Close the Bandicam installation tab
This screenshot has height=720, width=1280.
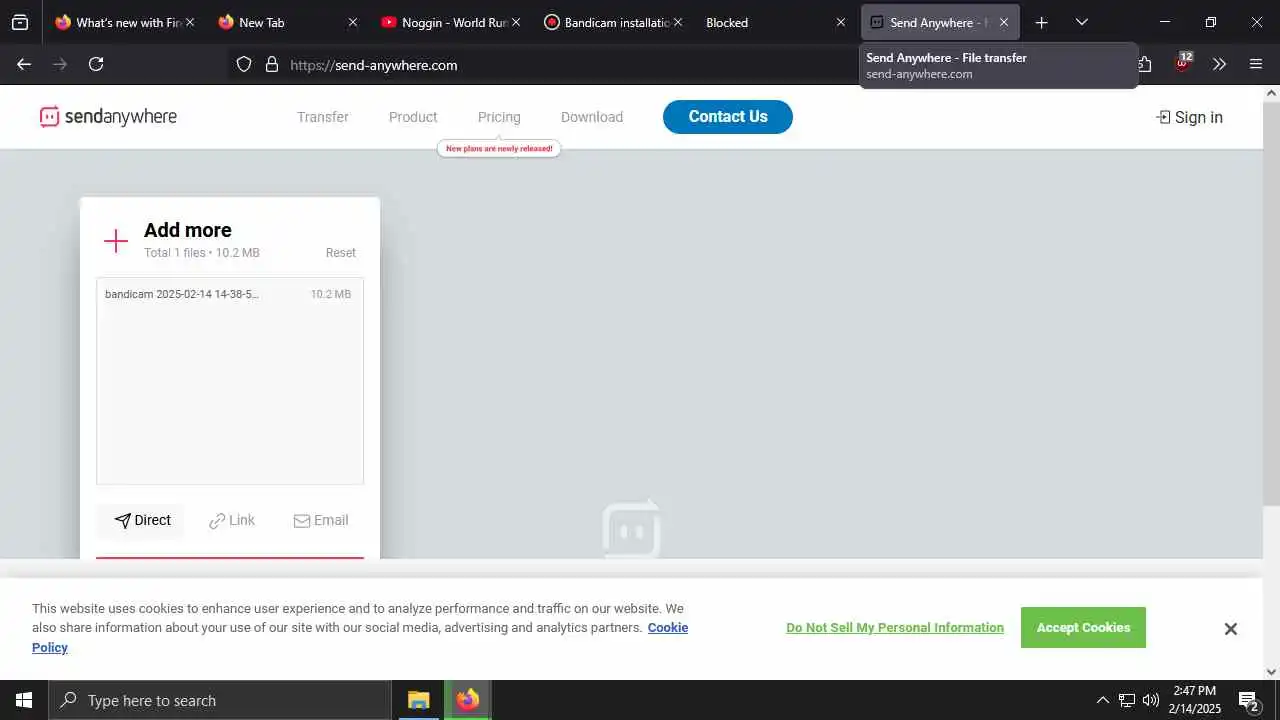pyautogui.click(x=678, y=22)
